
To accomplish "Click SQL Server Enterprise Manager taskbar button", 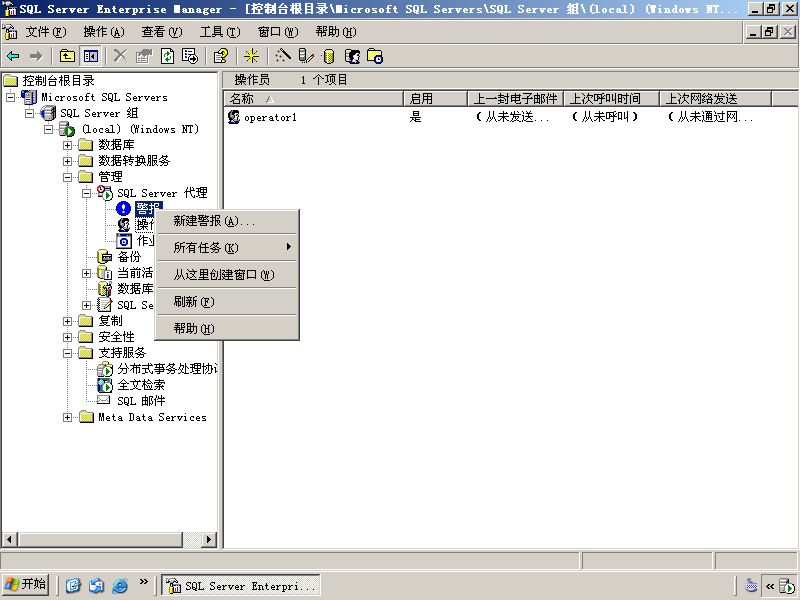I will pyautogui.click(x=241, y=585).
